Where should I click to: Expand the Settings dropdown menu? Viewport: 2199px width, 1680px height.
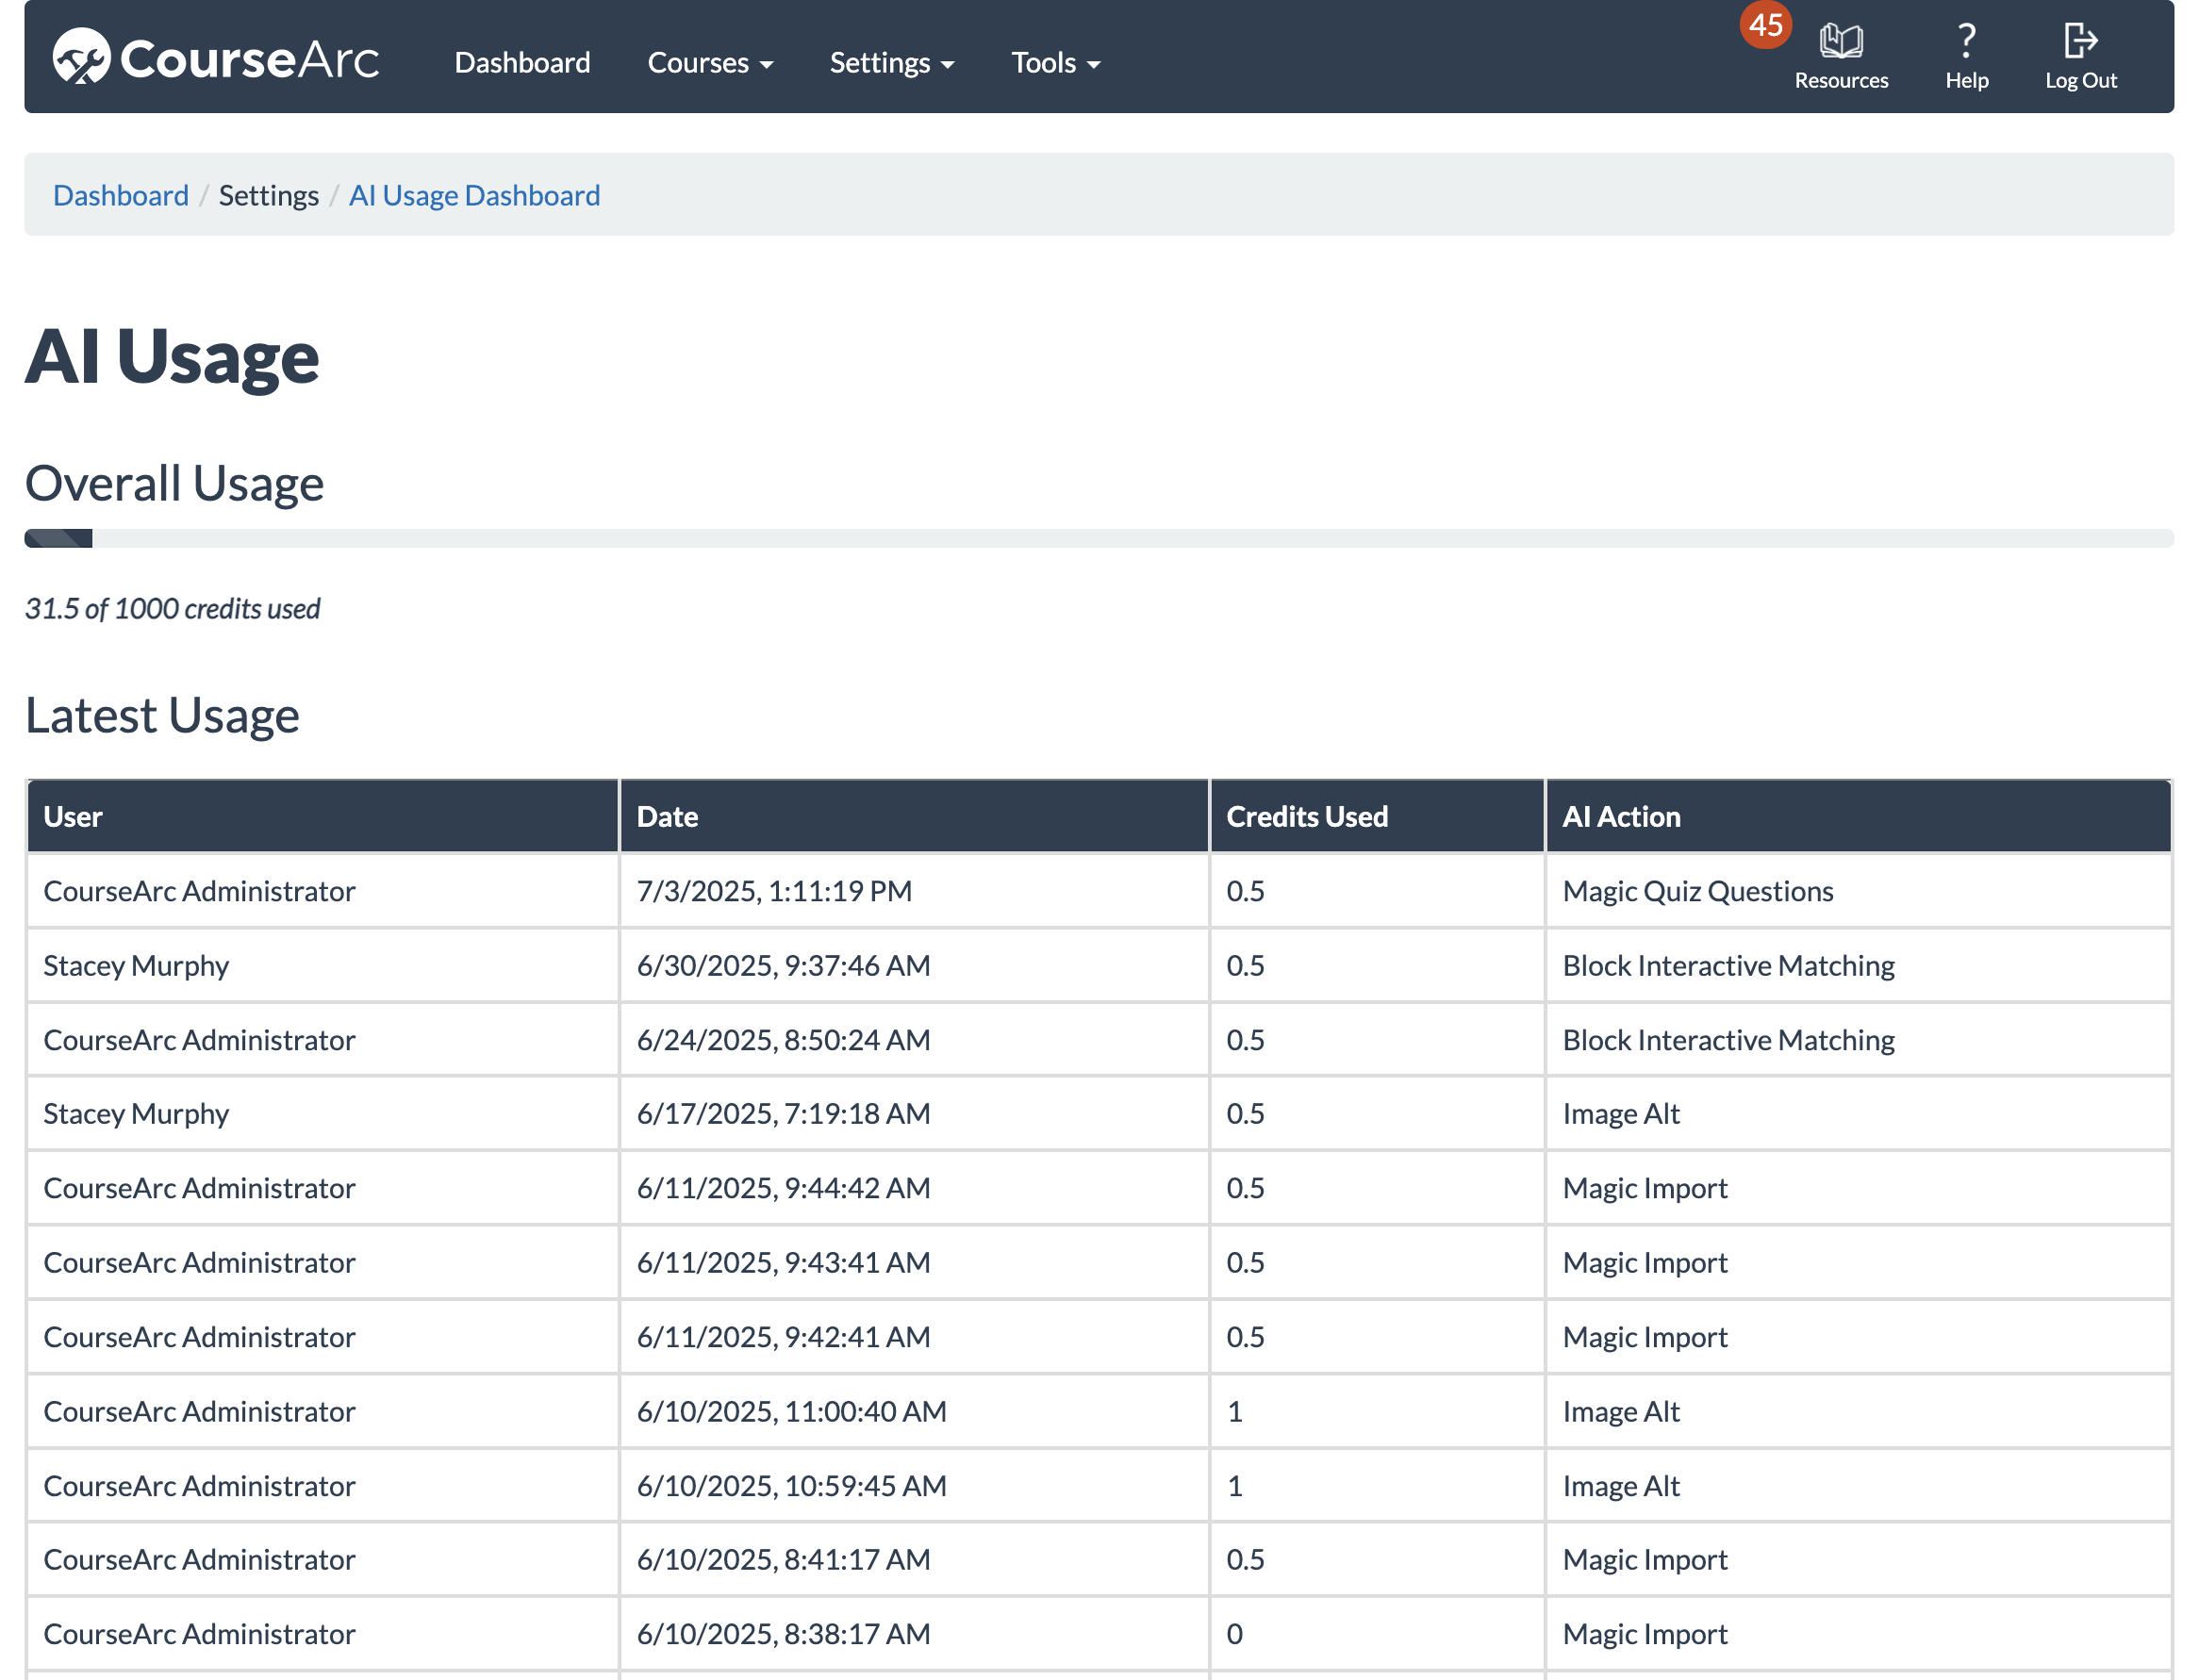892,63
